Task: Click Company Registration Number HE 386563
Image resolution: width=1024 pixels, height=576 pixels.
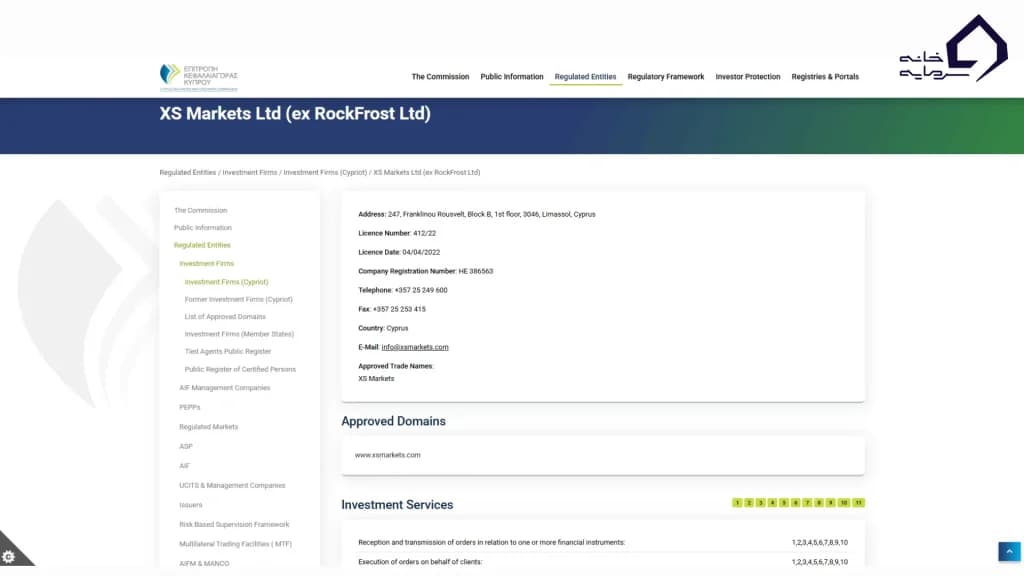Action: click(425, 271)
